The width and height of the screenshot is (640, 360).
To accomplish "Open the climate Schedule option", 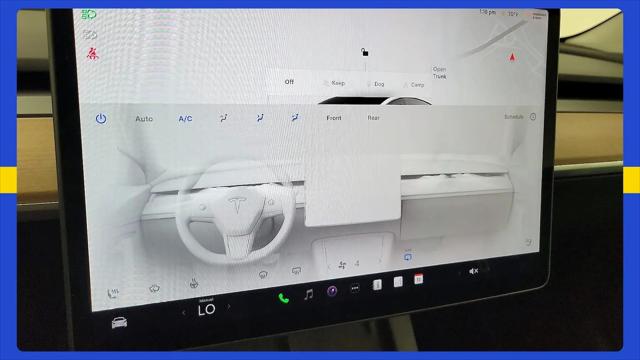I will 514,117.
